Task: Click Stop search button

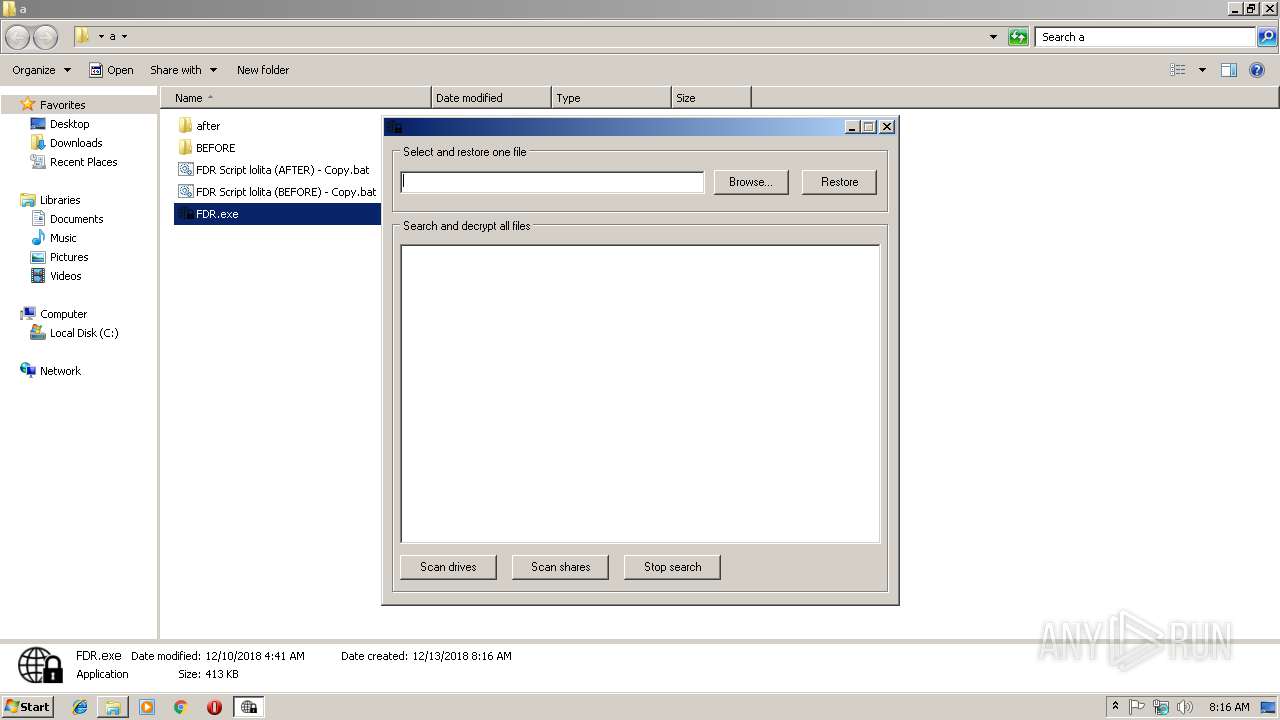Action: coord(672,567)
